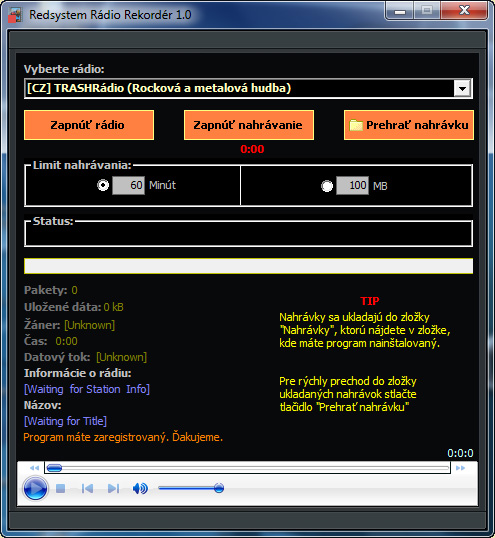Open the radio station dropdown arrow
Screen dimensions: 495x538
(462, 89)
